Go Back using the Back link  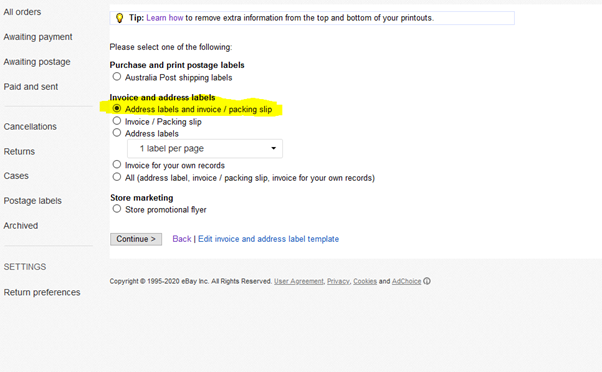(182, 239)
